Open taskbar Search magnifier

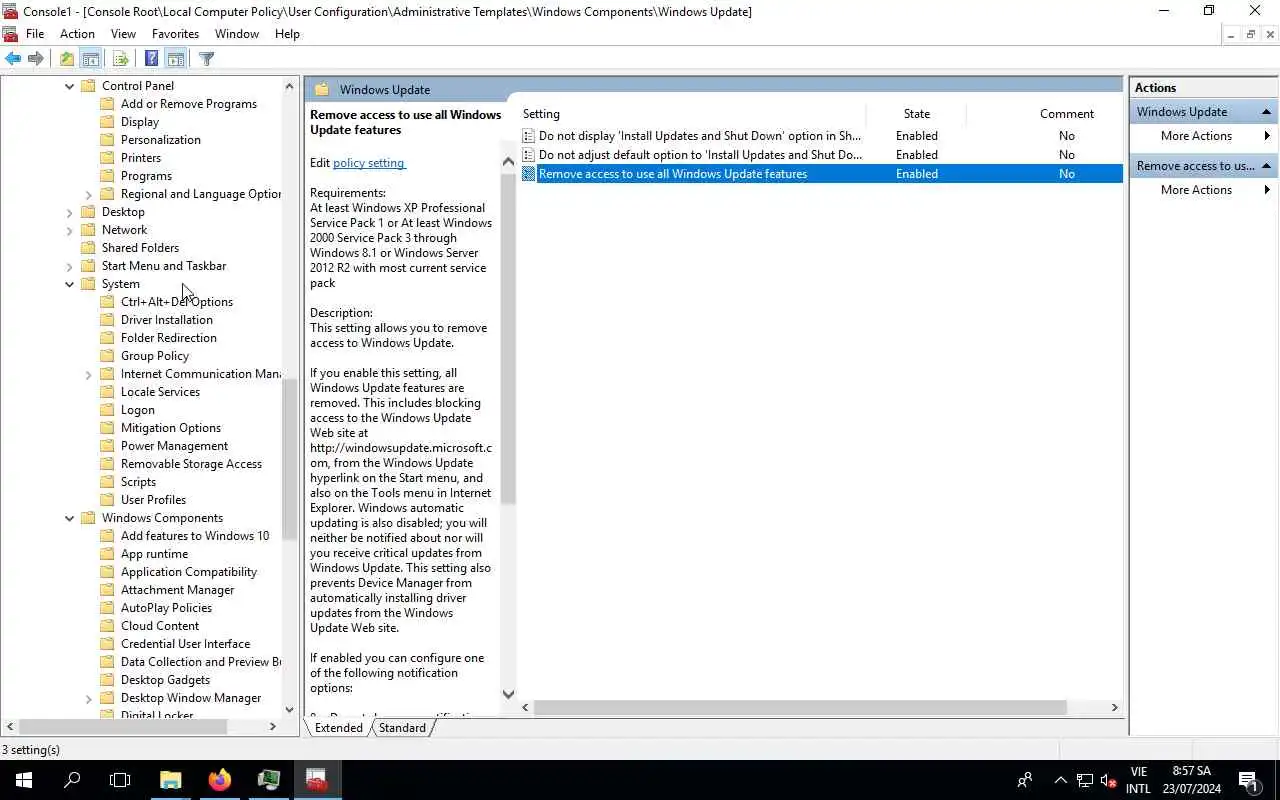coord(72,780)
